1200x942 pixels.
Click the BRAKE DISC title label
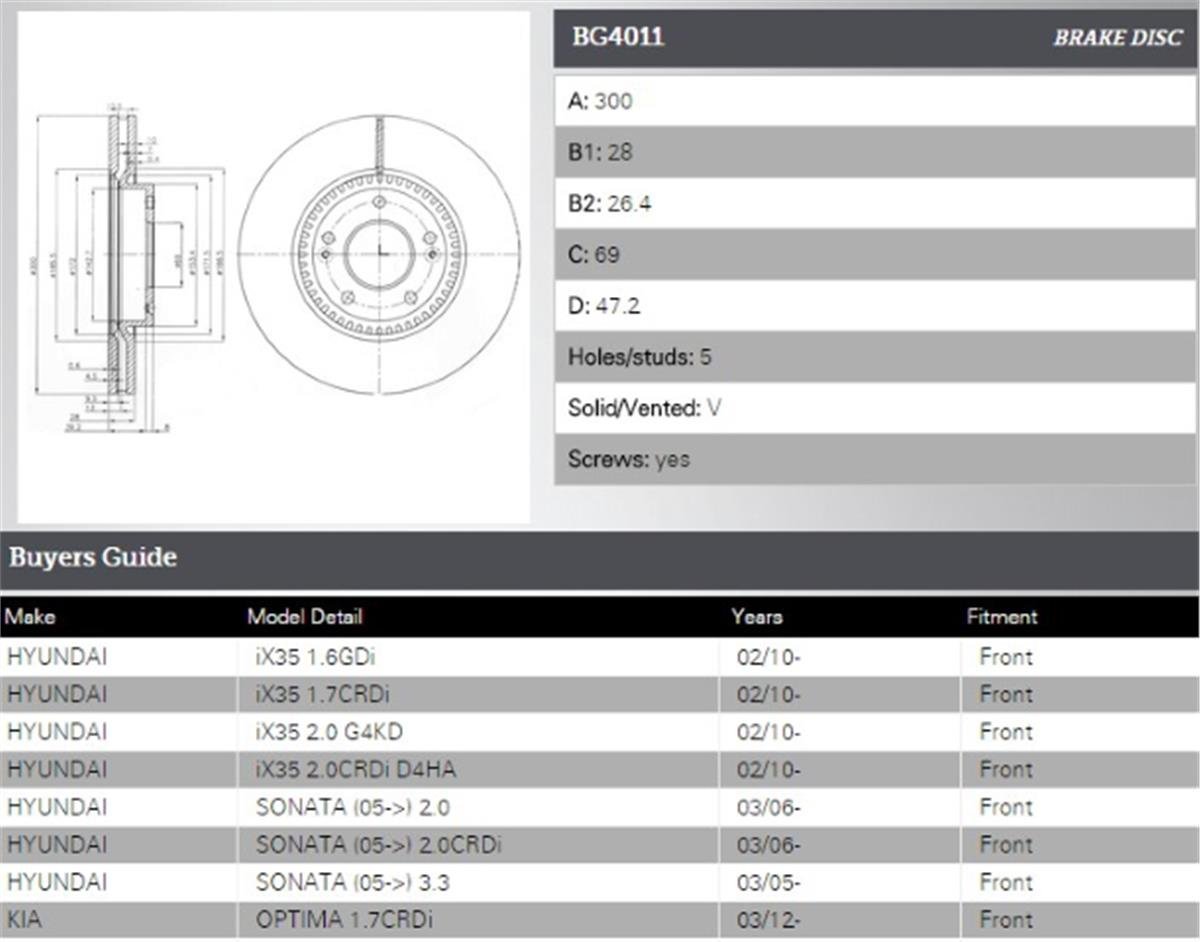[x=1117, y=39]
